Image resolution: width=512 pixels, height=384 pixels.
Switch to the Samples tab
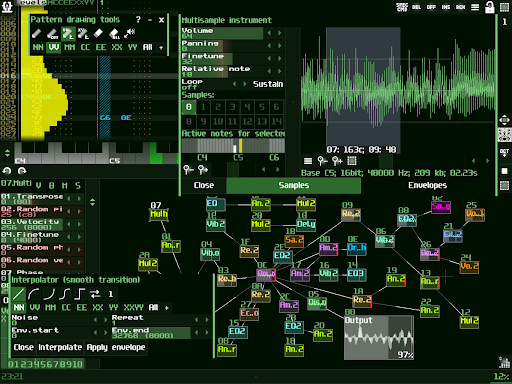pos(293,185)
